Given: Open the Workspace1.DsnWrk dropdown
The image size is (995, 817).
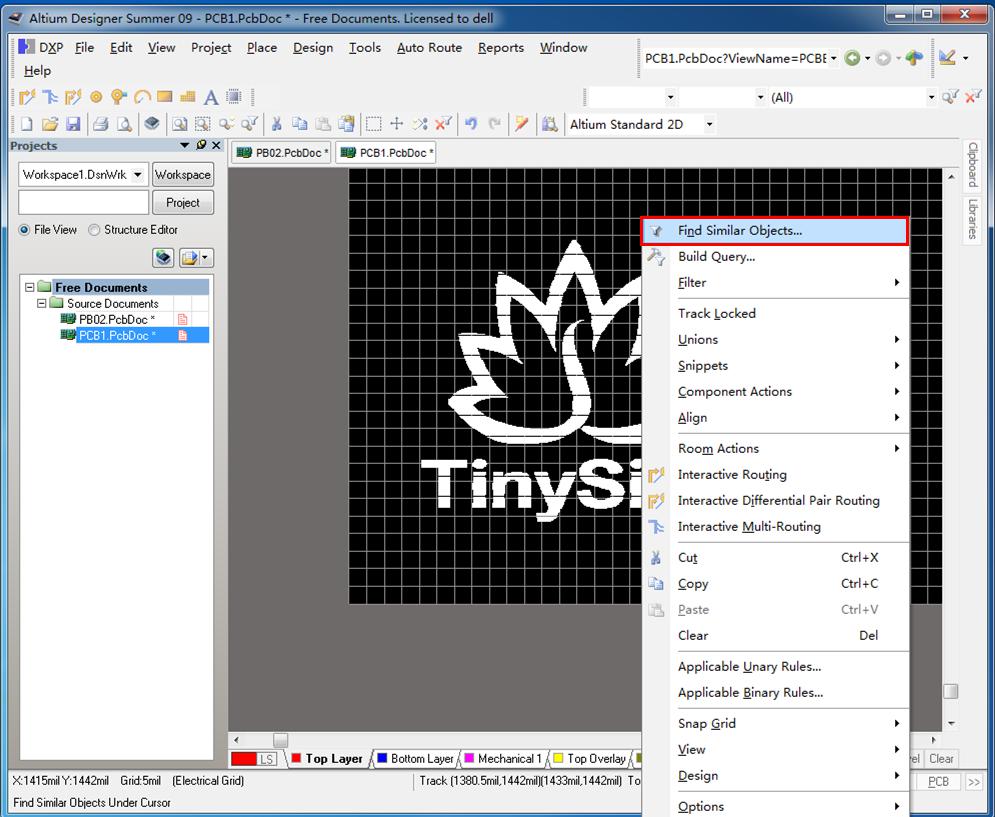Looking at the screenshot, I should click(137, 174).
